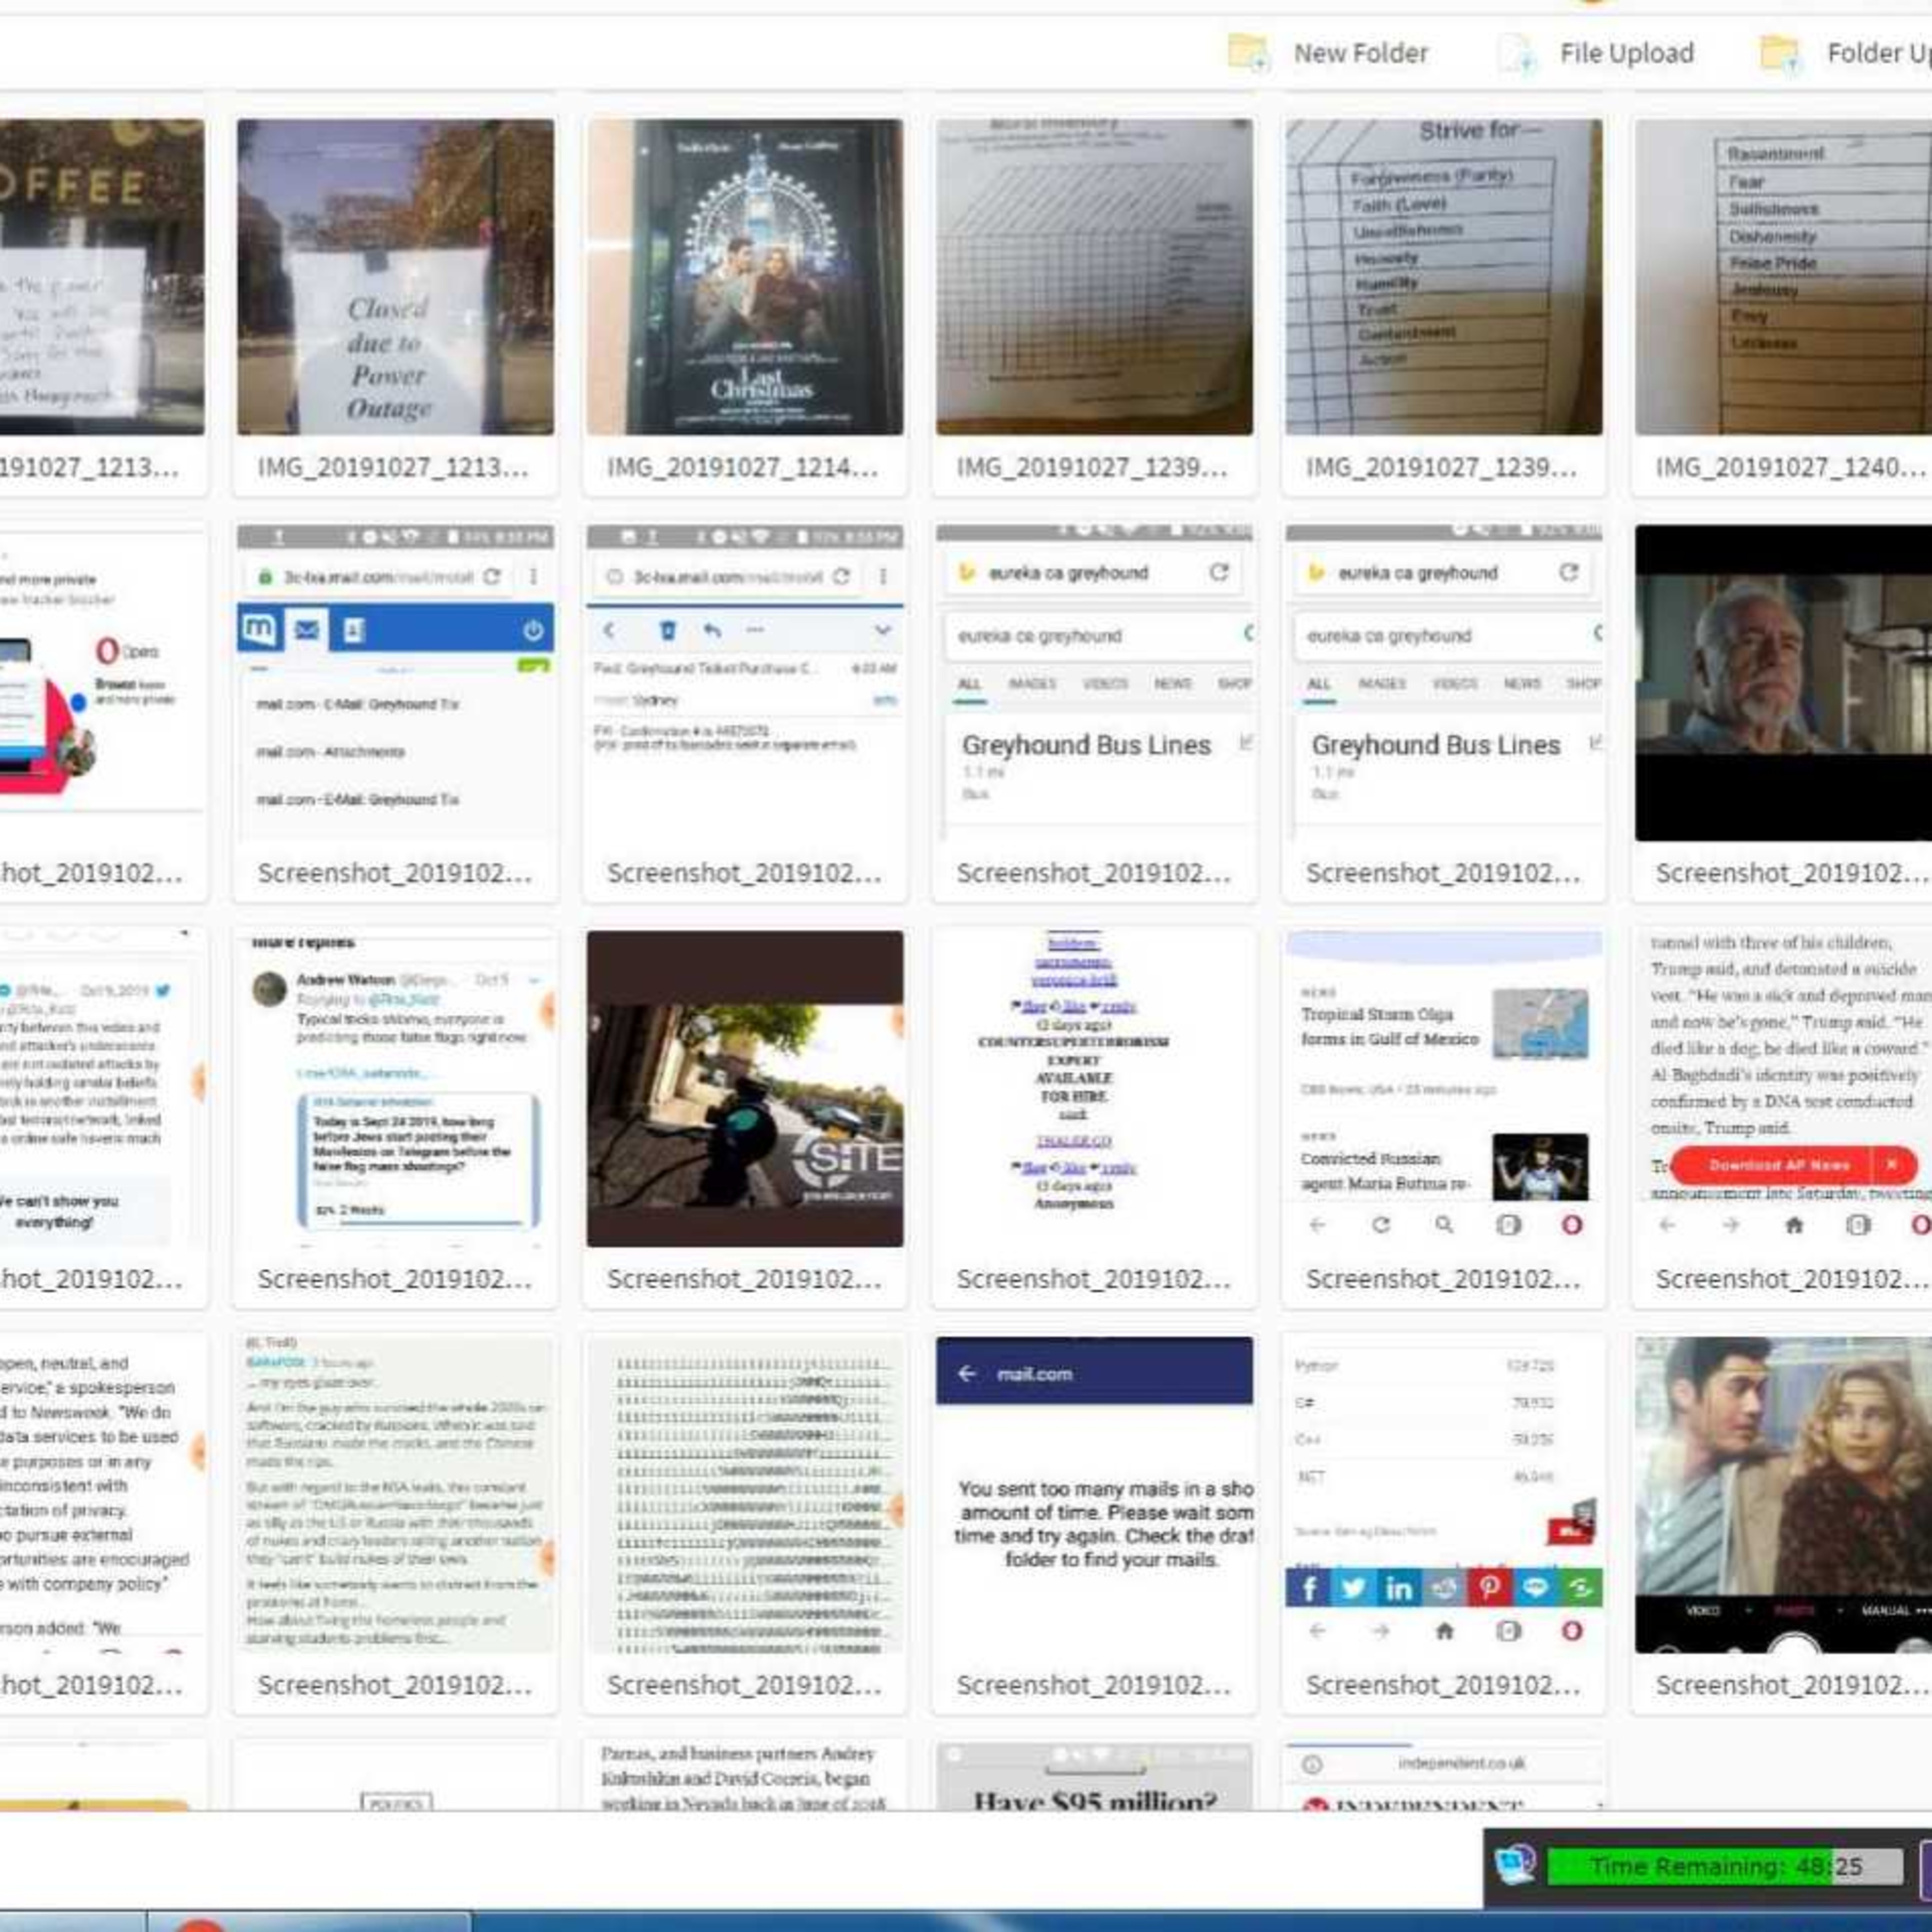Screen dimensions: 1932x1932
Task: Open the 'Strive for' list photo thumbnail
Action: [x=1444, y=277]
